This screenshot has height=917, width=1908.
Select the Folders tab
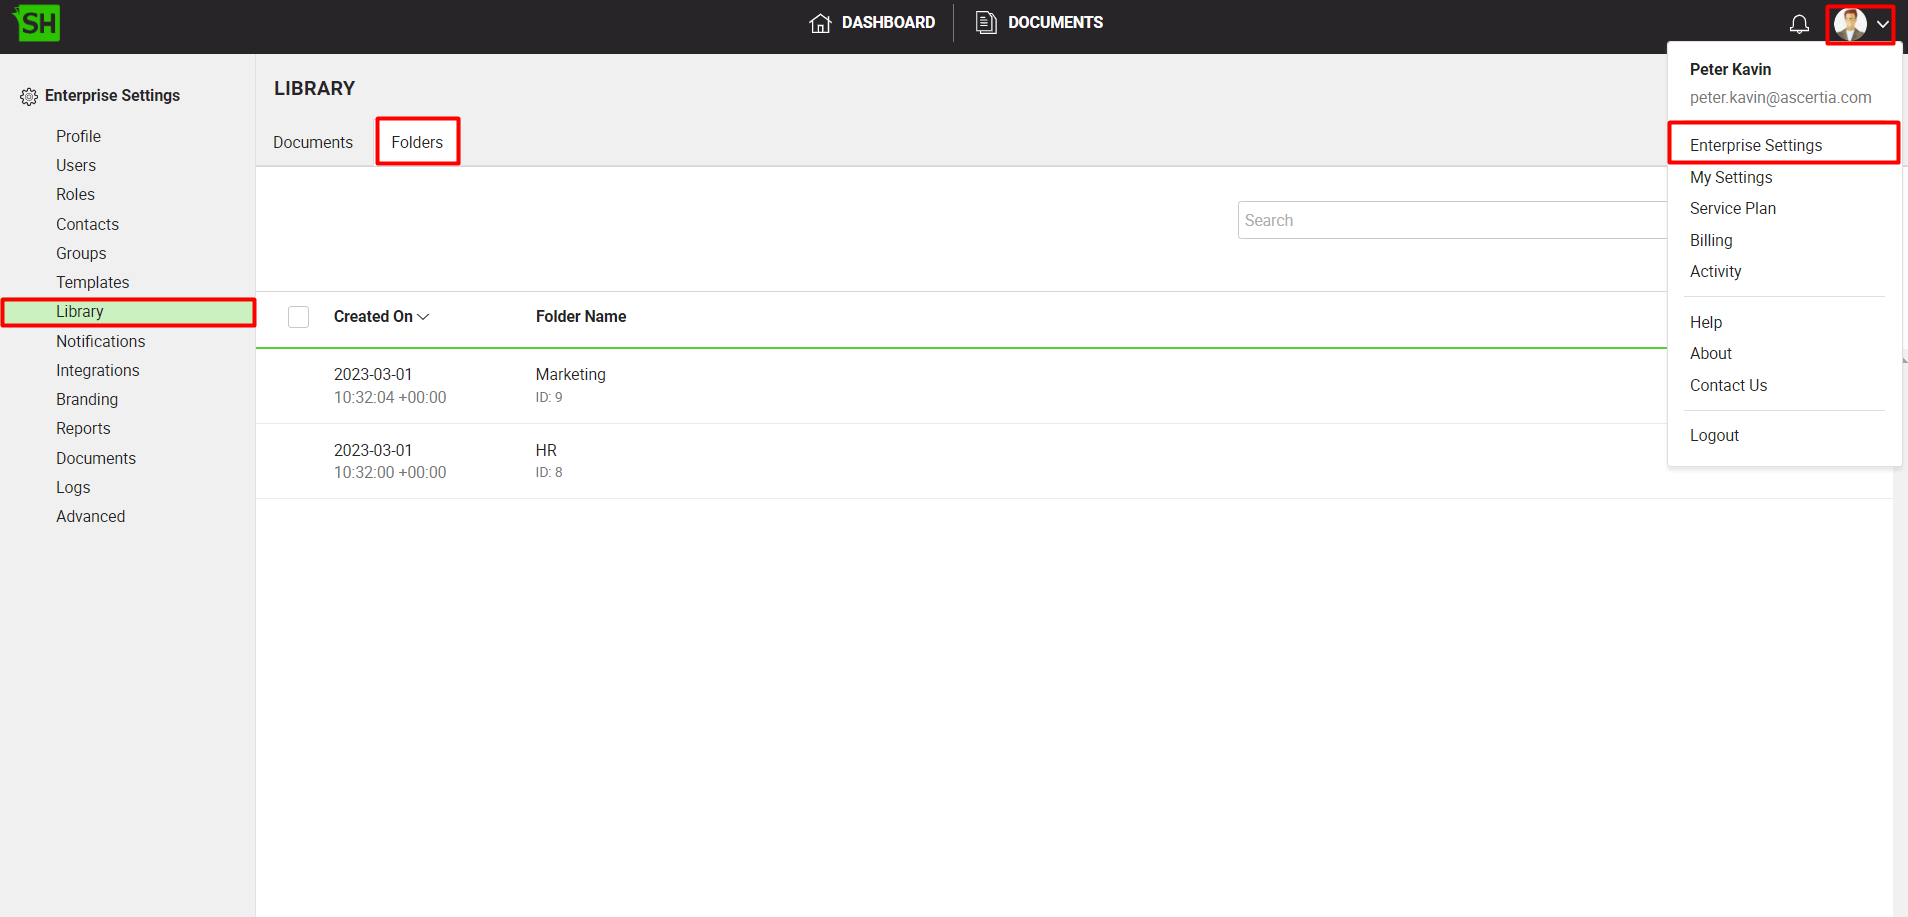click(417, 142)
